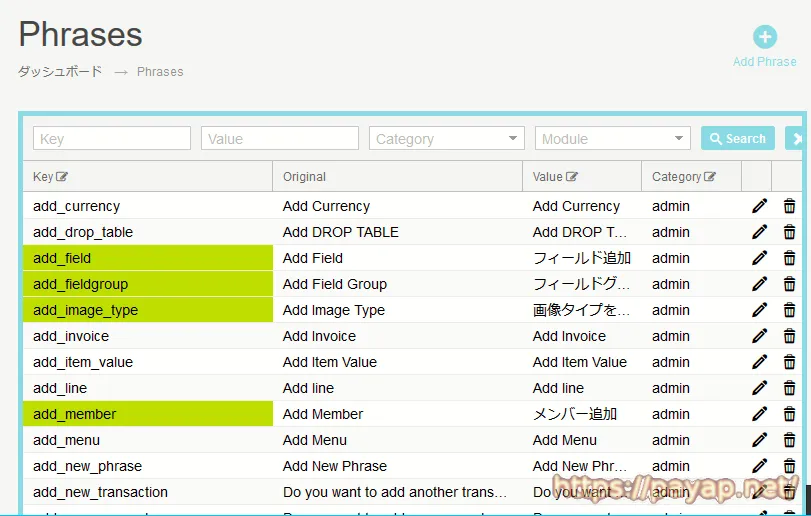This screenshot has width=811, height=516.
Task: Click the Value filter text box
Action: 280,139
